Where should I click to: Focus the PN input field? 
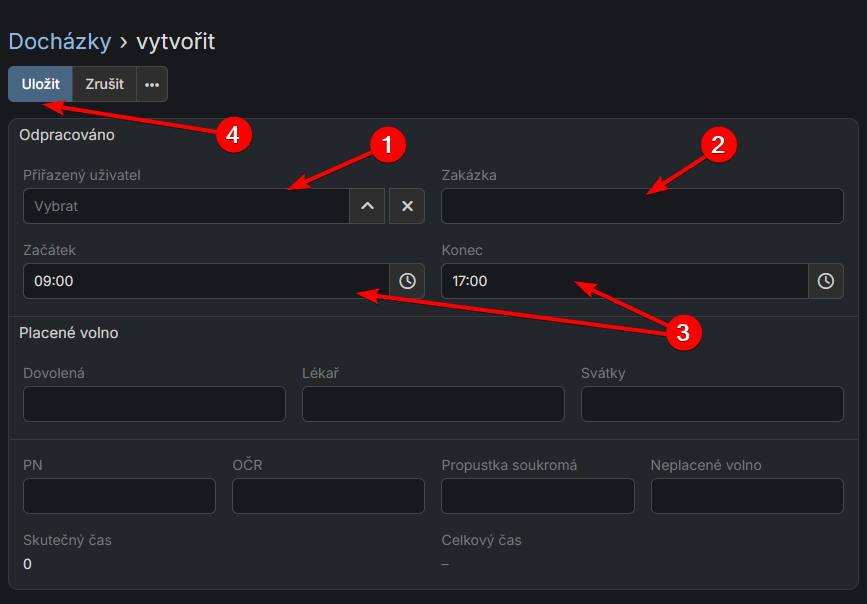[119, 496]
